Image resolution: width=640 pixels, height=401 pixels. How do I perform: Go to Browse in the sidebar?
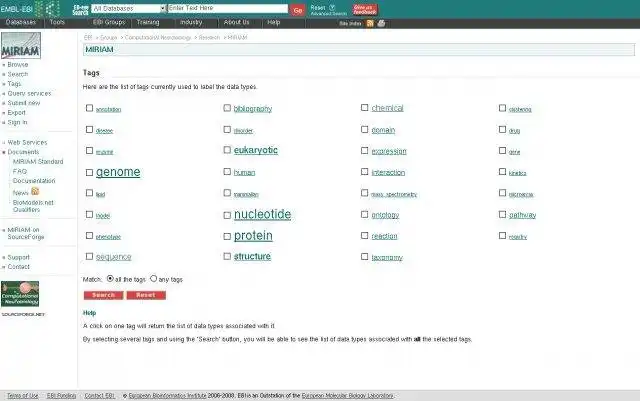click(x=18, y=65)
